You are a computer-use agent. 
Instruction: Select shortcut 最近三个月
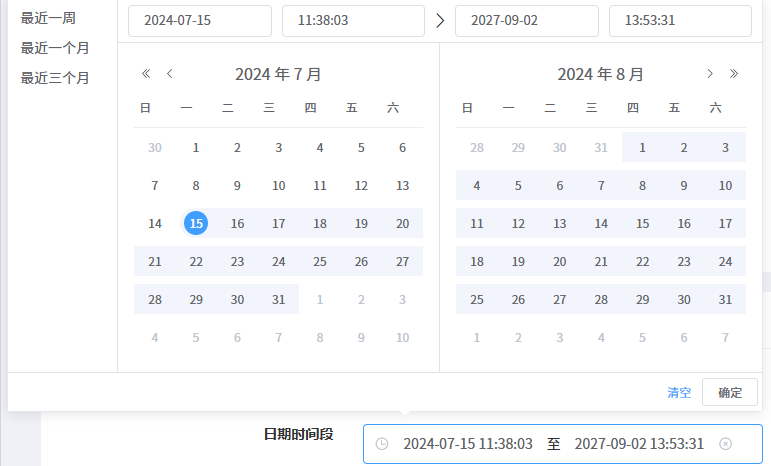[x=55, y=78]
